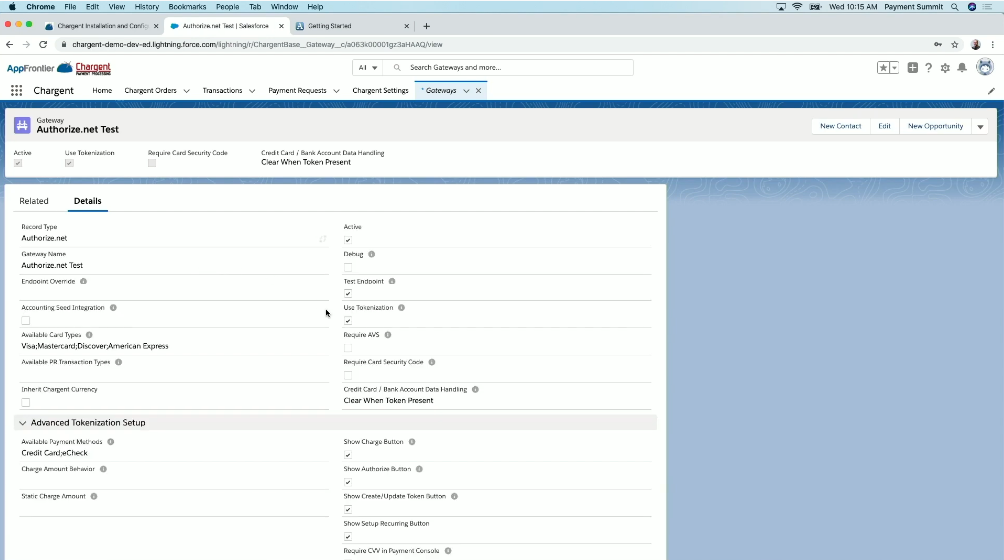Click the user profile avatar
Screen dimensions: 1004x560
[x=985, y=67]
